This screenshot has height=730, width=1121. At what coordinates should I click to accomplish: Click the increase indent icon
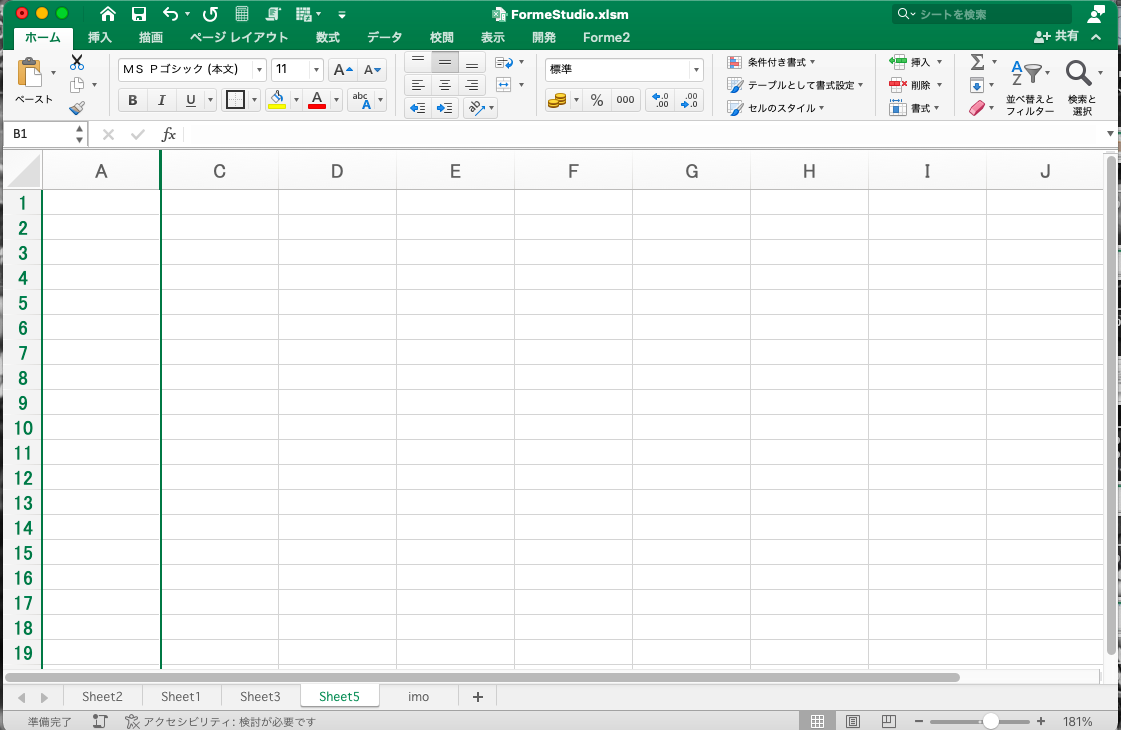click(445, 108)
